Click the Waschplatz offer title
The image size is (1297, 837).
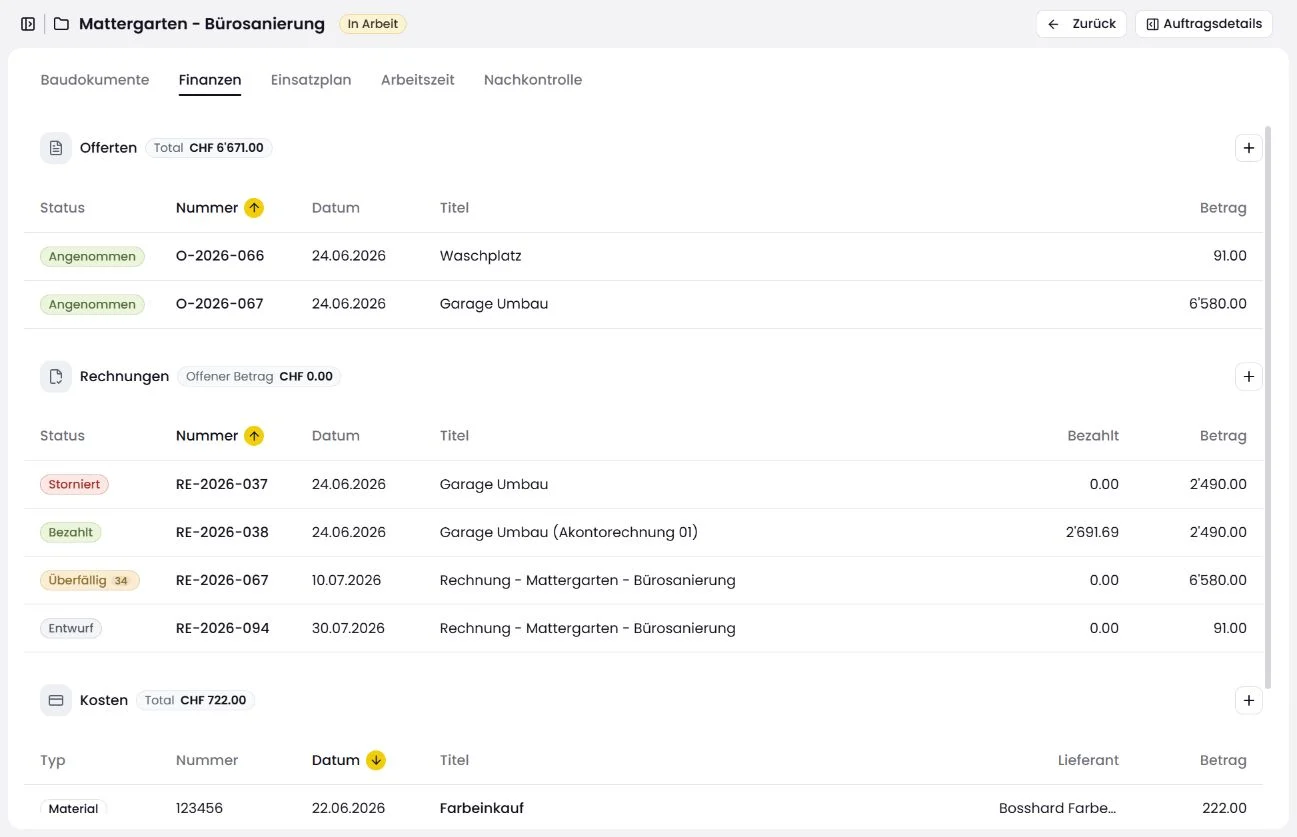click(x=480, y=256)
